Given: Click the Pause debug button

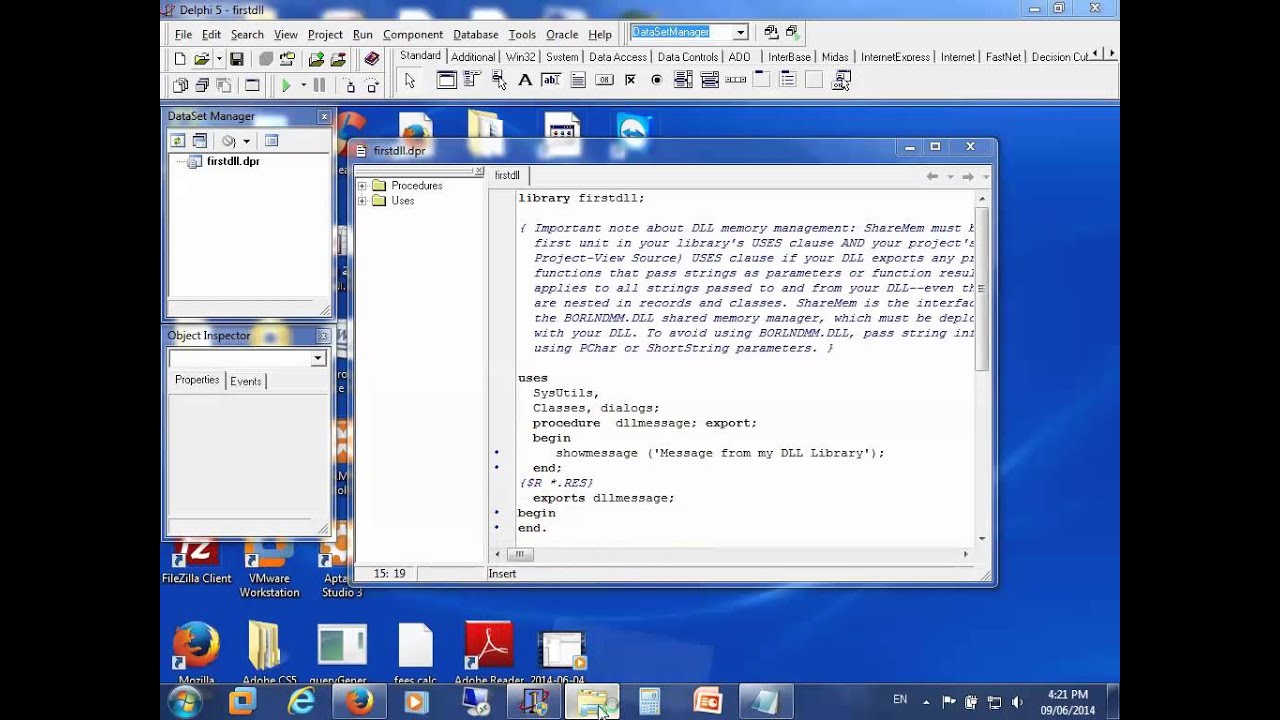Looking at the screenshot, I should 319,86.
